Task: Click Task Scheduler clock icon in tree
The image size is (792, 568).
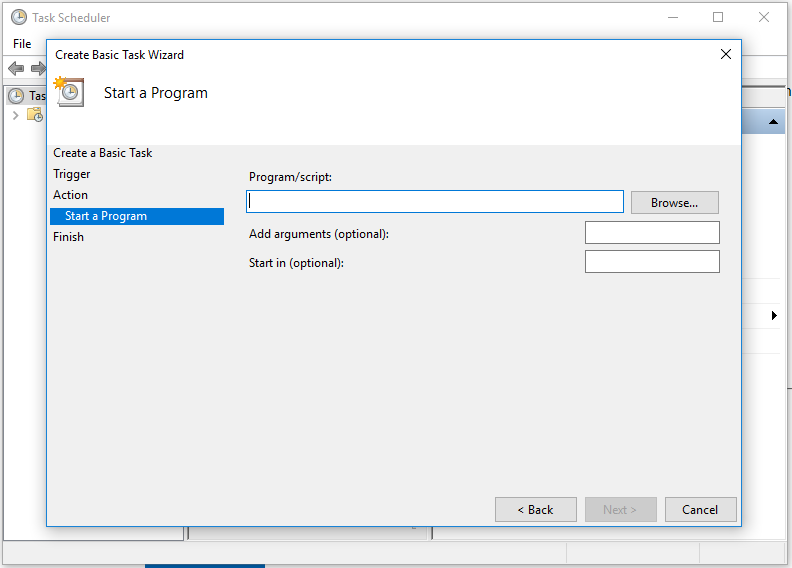Action: [16, 95]
